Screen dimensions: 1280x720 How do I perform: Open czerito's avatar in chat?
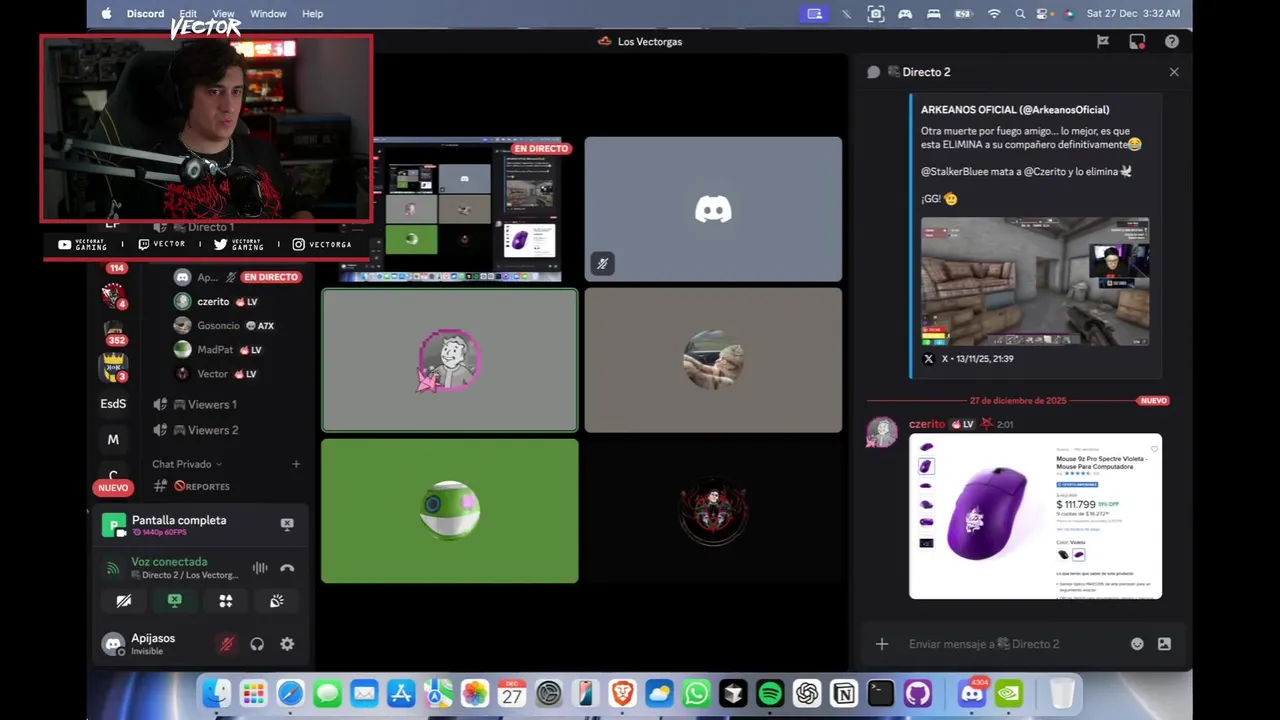[x=881, y=432]
